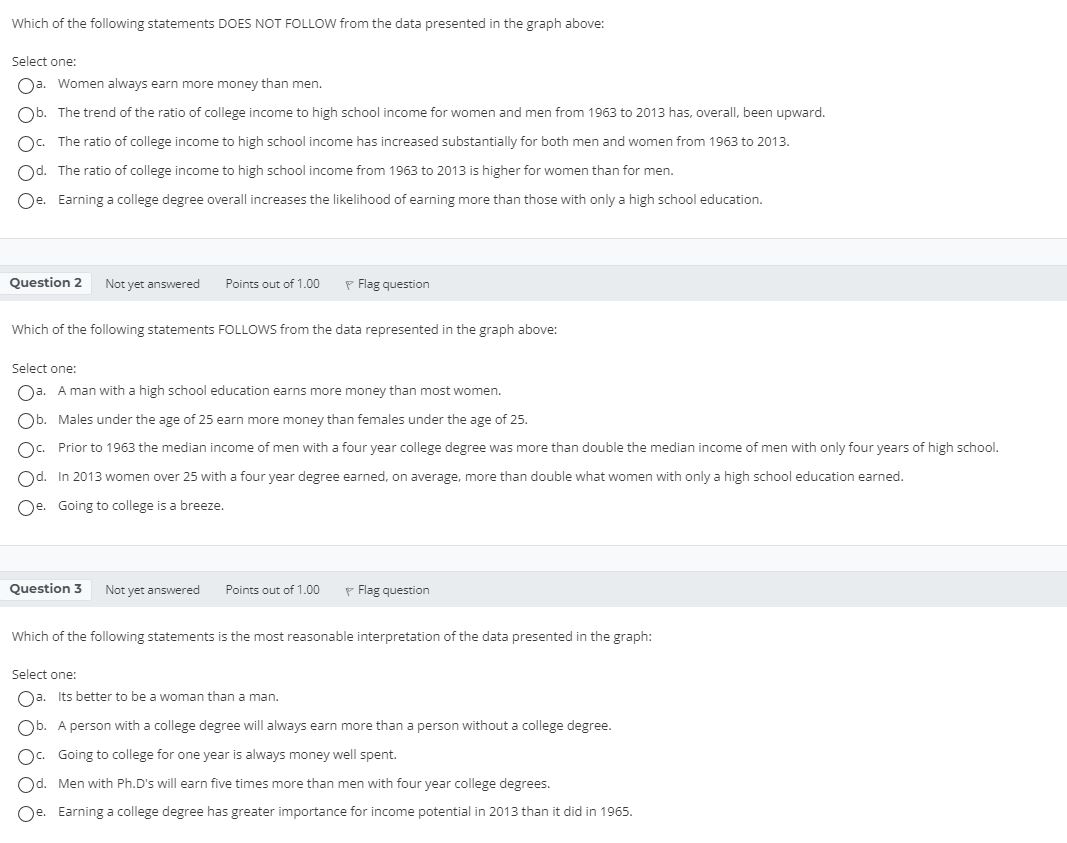Click the Flag question link under Question 3
1067x843 pixels.
(x=393, y=590)
